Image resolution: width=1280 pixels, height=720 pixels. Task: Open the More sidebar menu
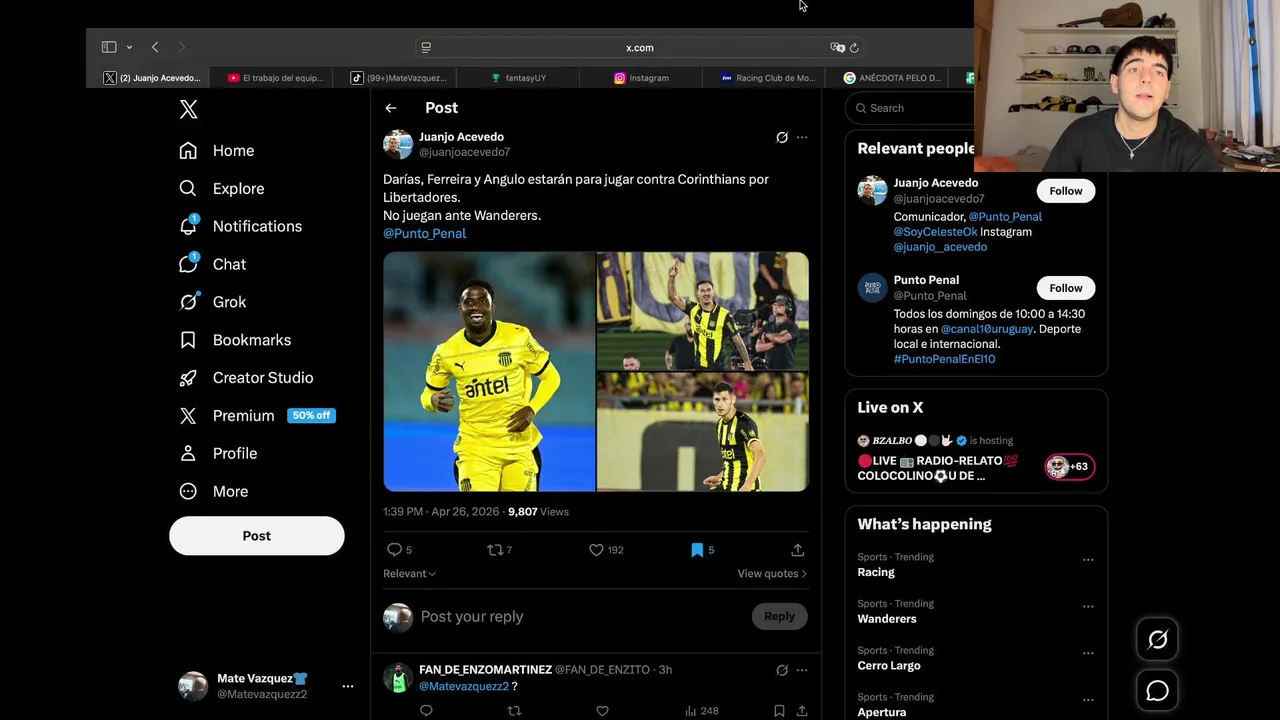tap(213, 491)
